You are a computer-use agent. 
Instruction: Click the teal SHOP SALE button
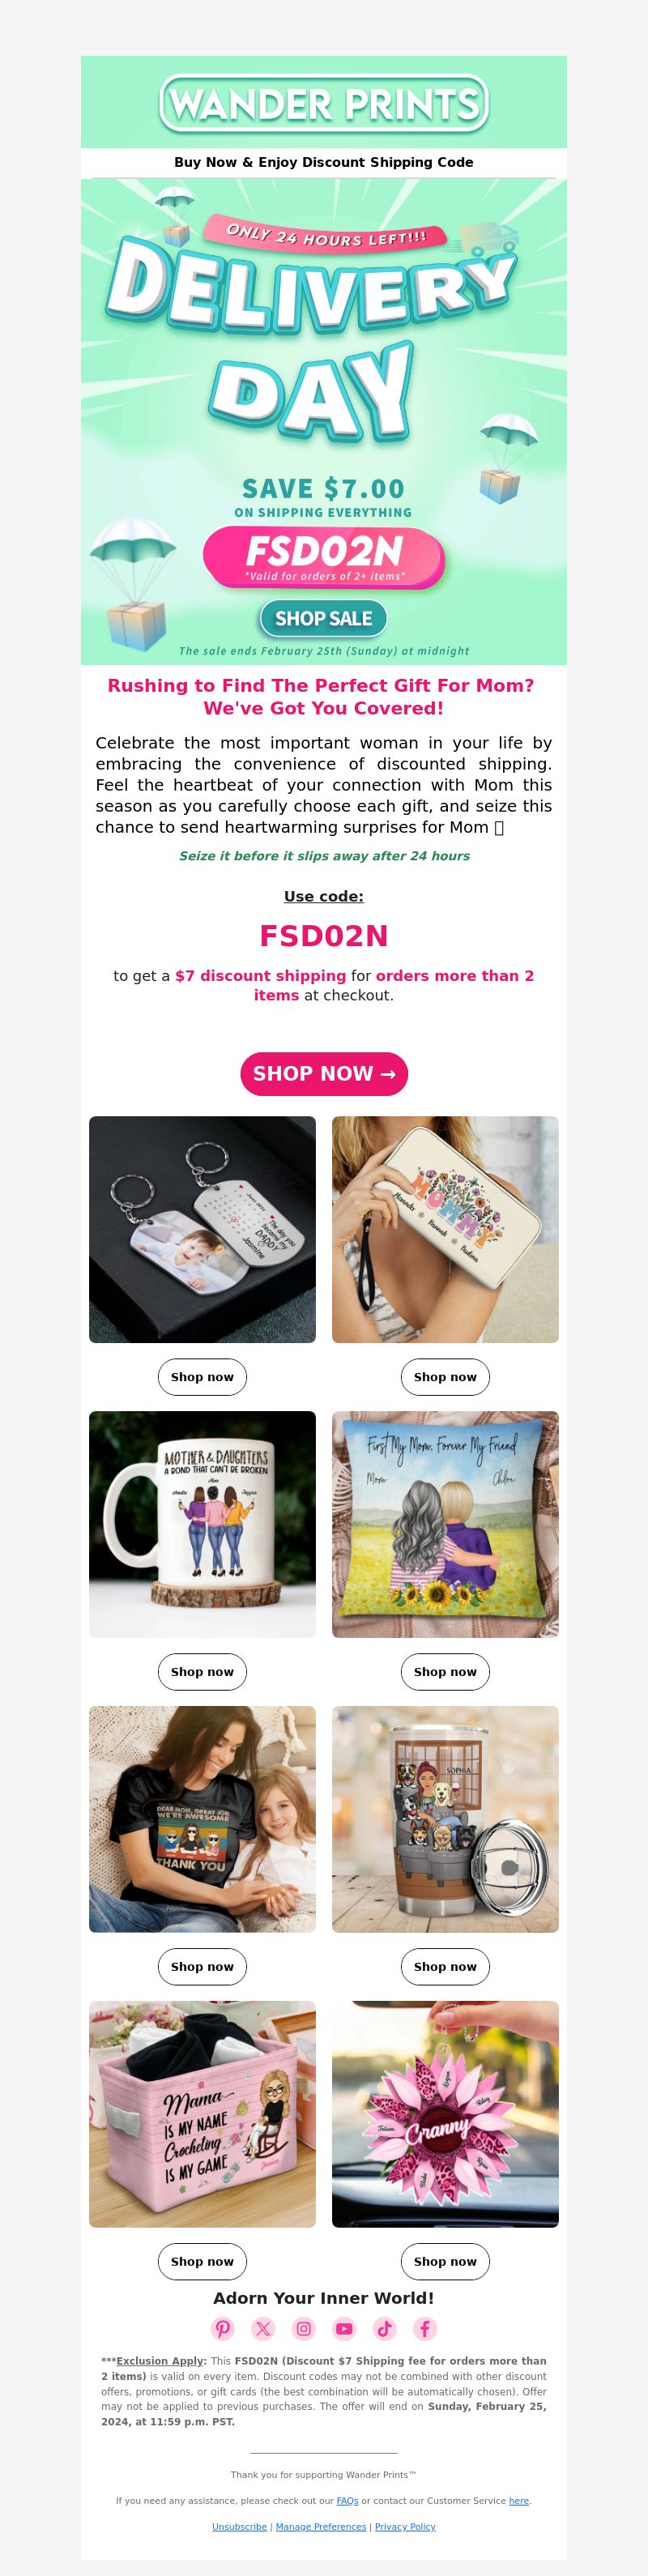tap(323, 619)
